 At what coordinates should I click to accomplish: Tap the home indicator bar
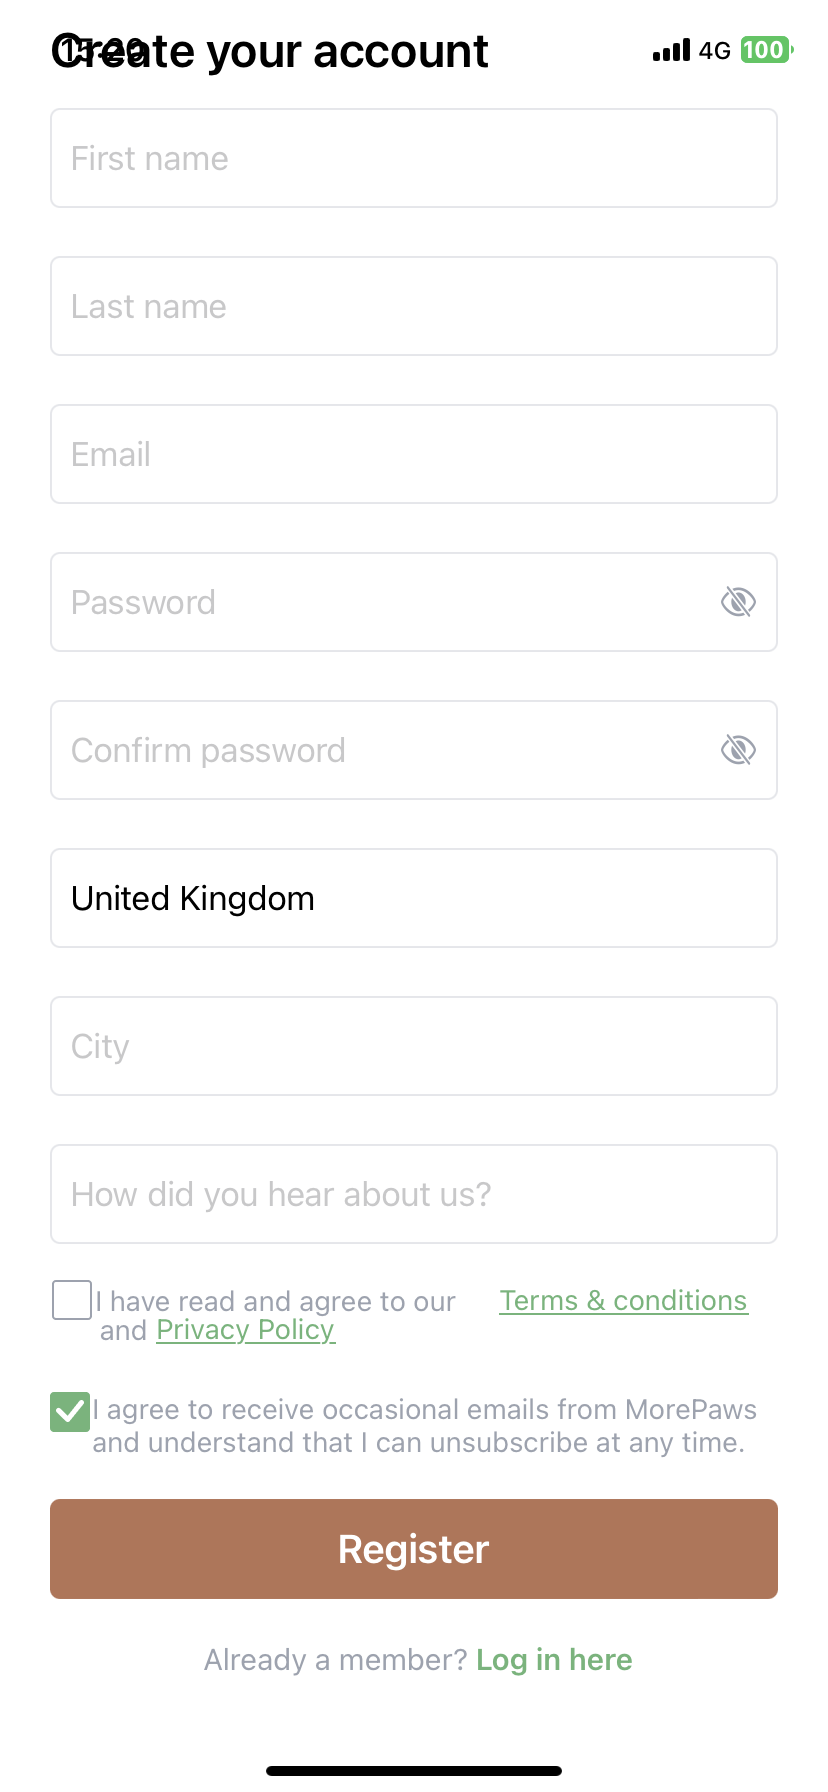414,1771
